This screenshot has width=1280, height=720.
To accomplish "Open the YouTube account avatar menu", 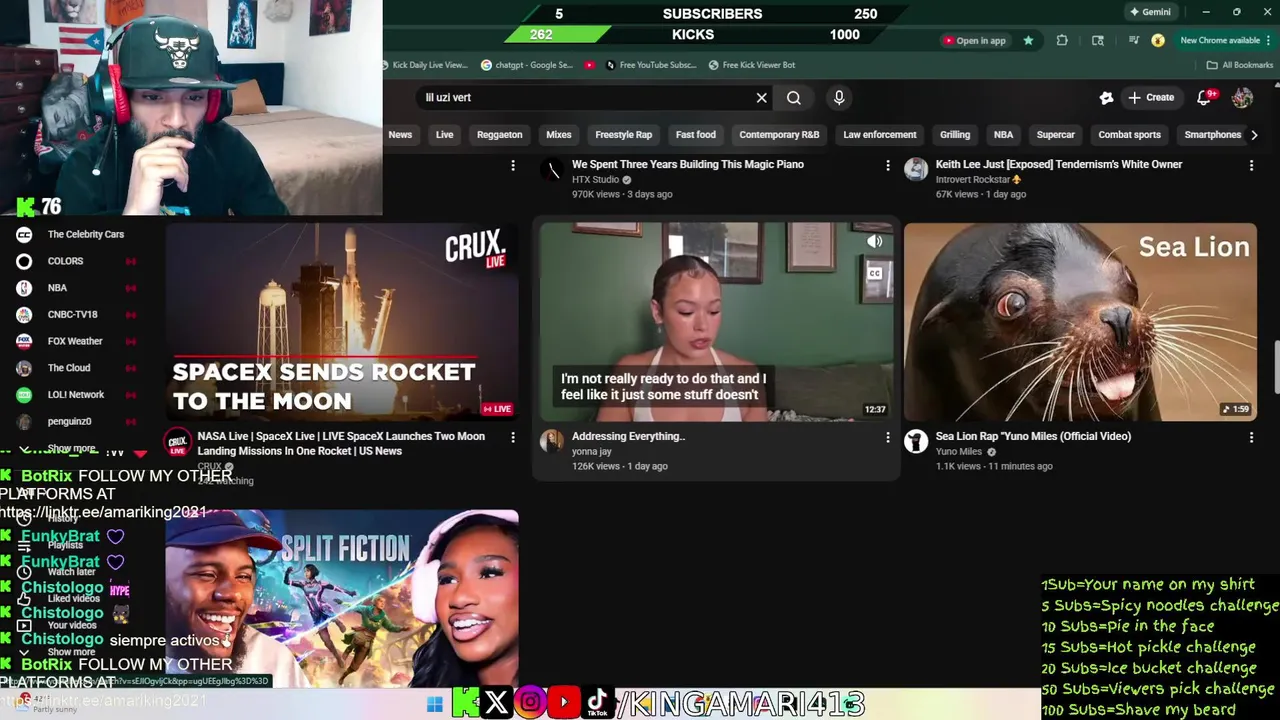I will [x=1242, y=97].
